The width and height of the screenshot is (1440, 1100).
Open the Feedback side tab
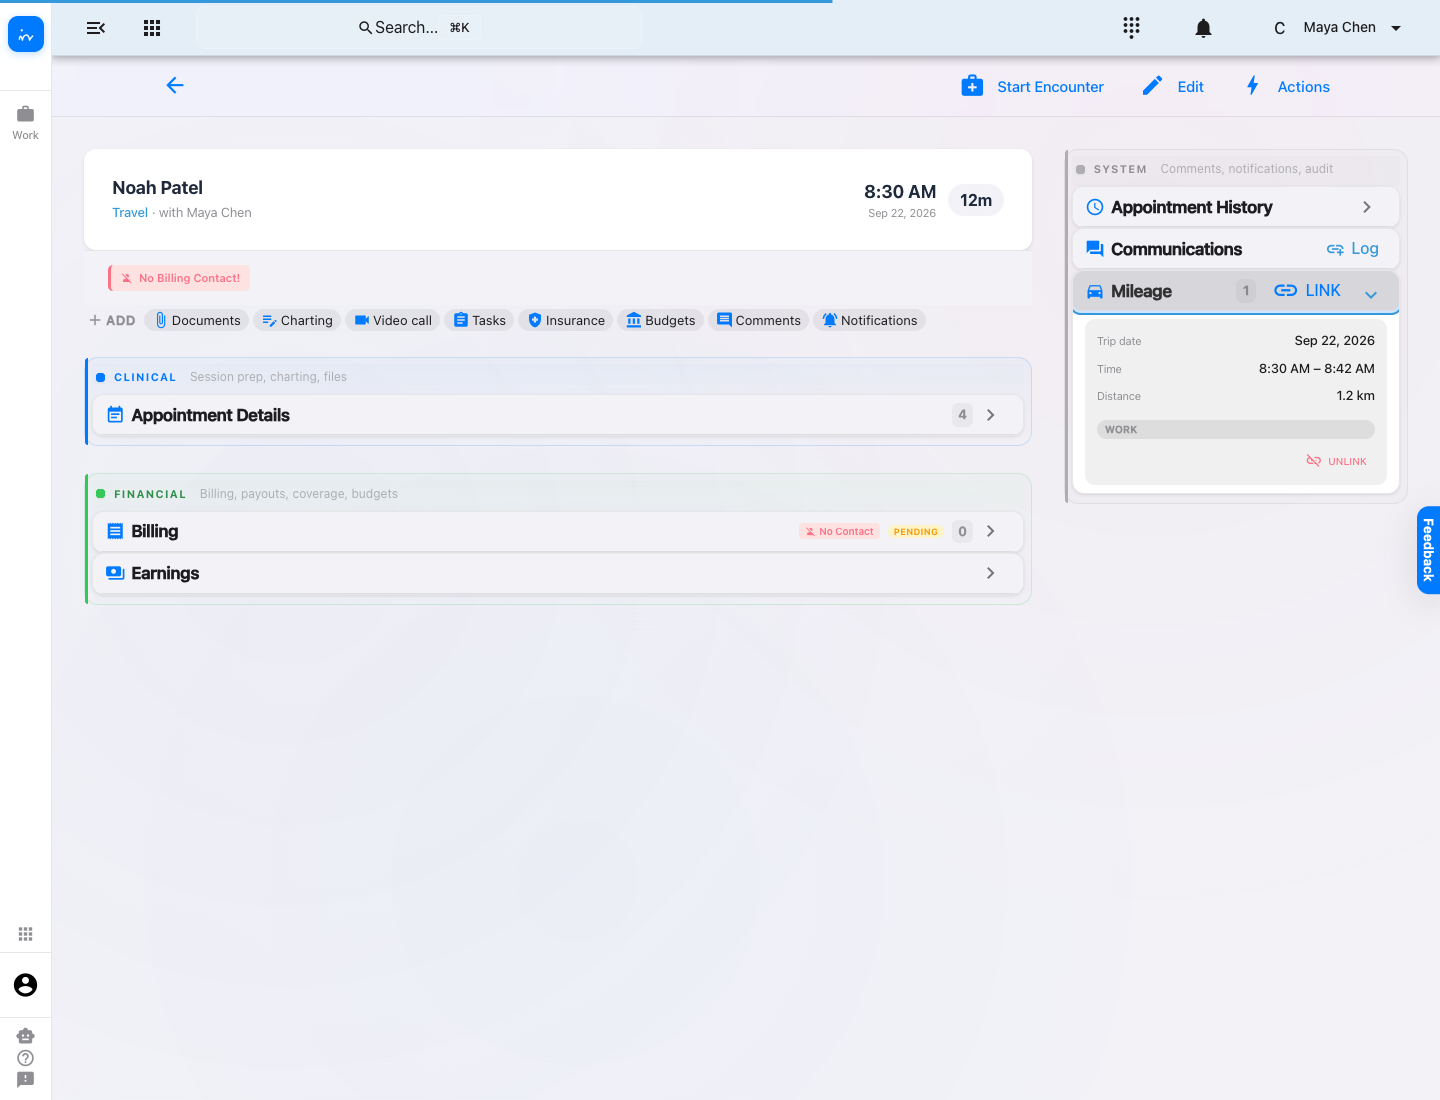1428,550
